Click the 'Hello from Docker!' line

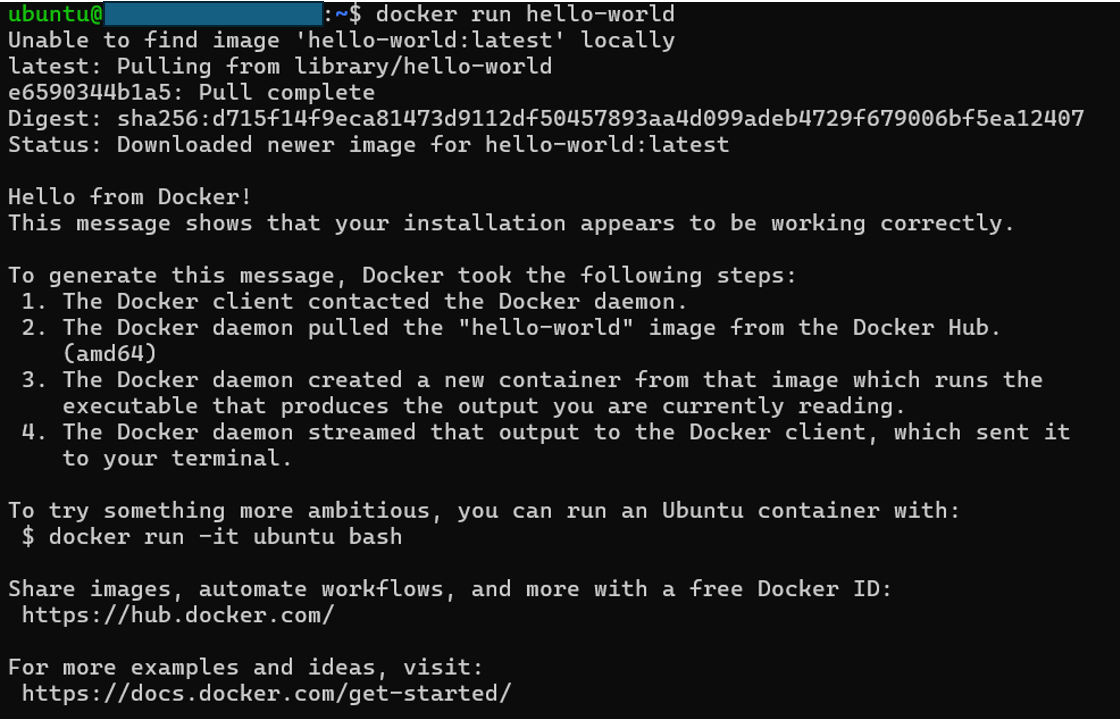[130, 197]
